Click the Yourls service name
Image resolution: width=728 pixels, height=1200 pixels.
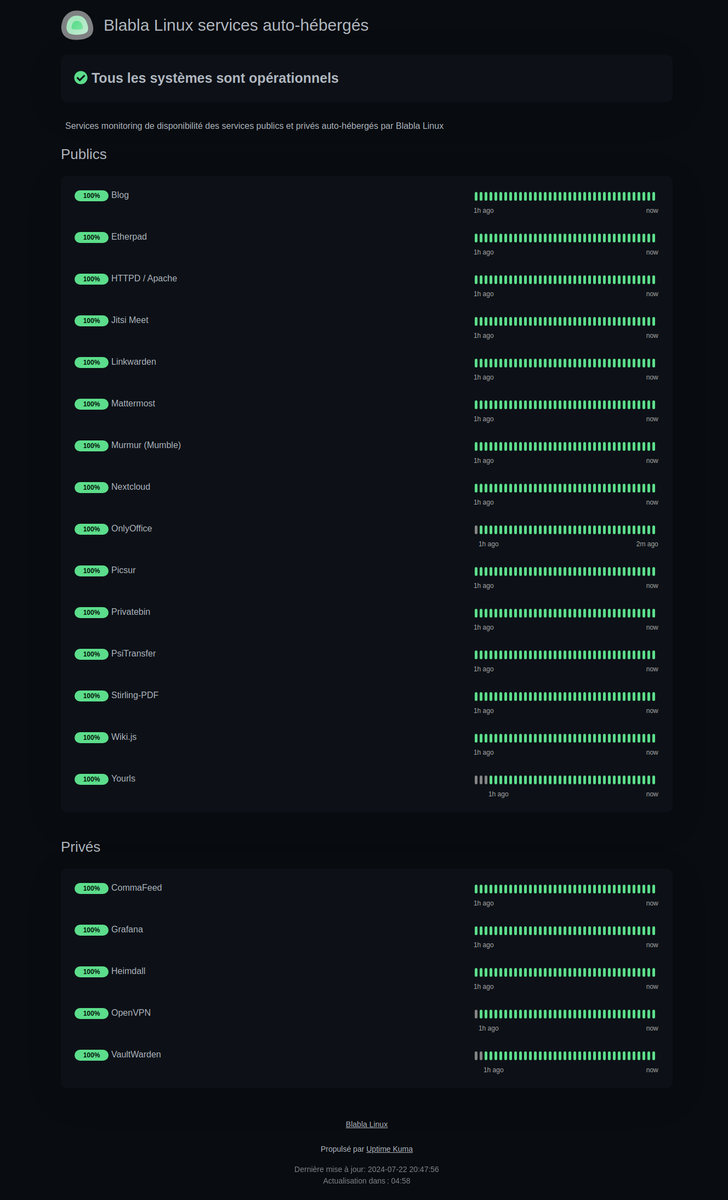123,779
